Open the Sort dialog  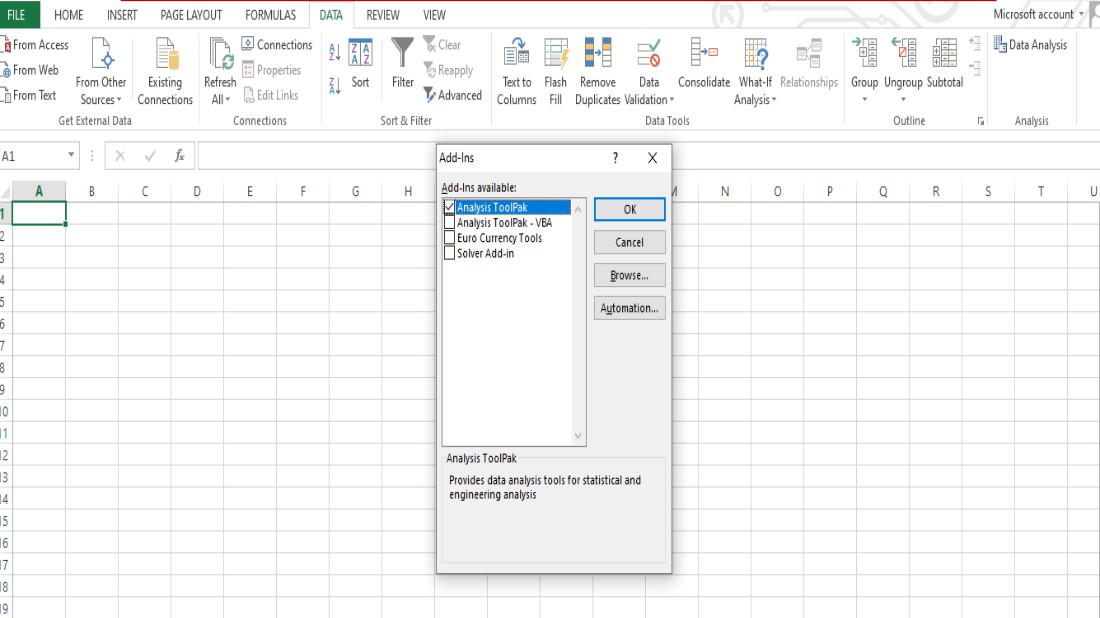pos(361,64)
